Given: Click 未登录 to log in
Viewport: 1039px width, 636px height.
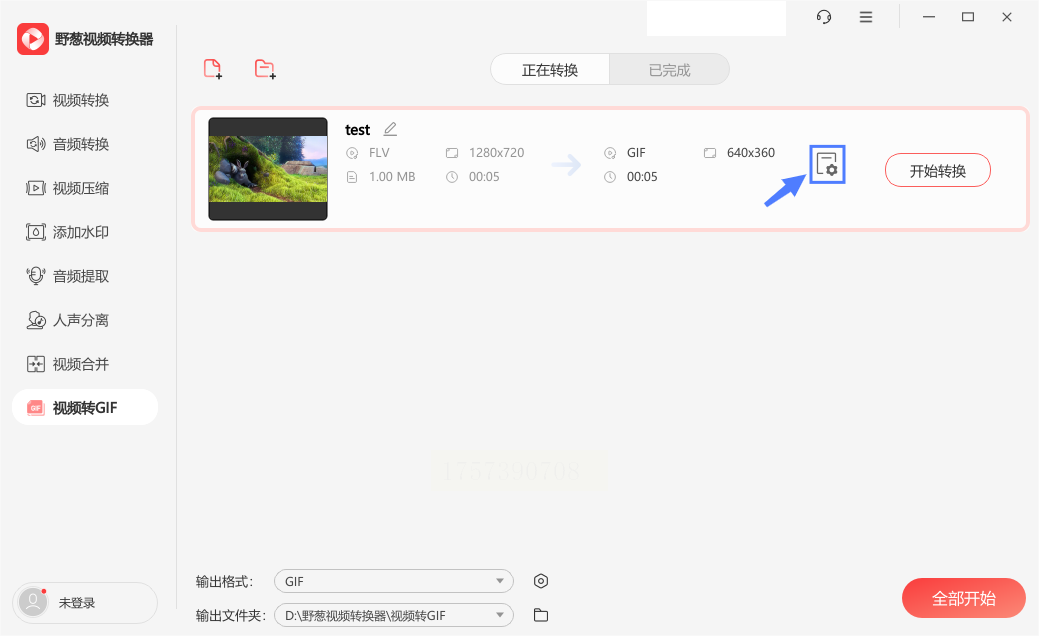Looking at the screenshot, I should [x=77, y=603].
